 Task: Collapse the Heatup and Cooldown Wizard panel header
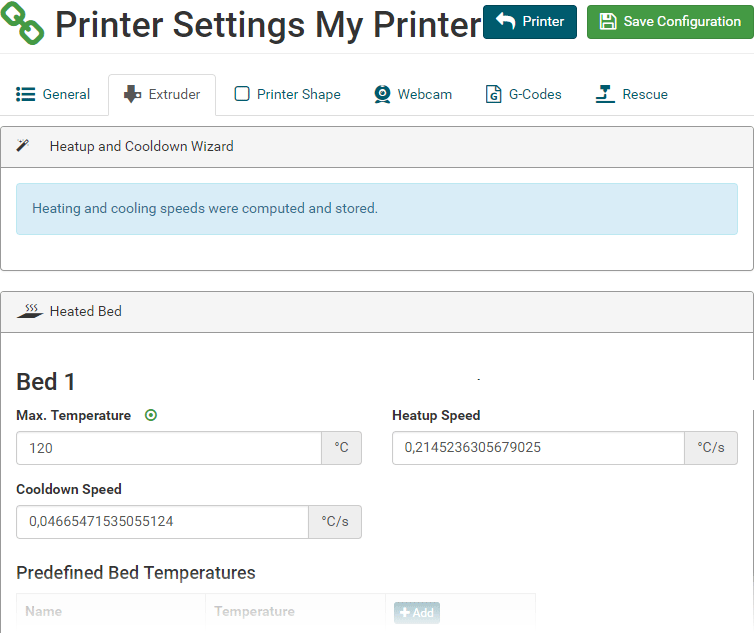click(377, 147)
